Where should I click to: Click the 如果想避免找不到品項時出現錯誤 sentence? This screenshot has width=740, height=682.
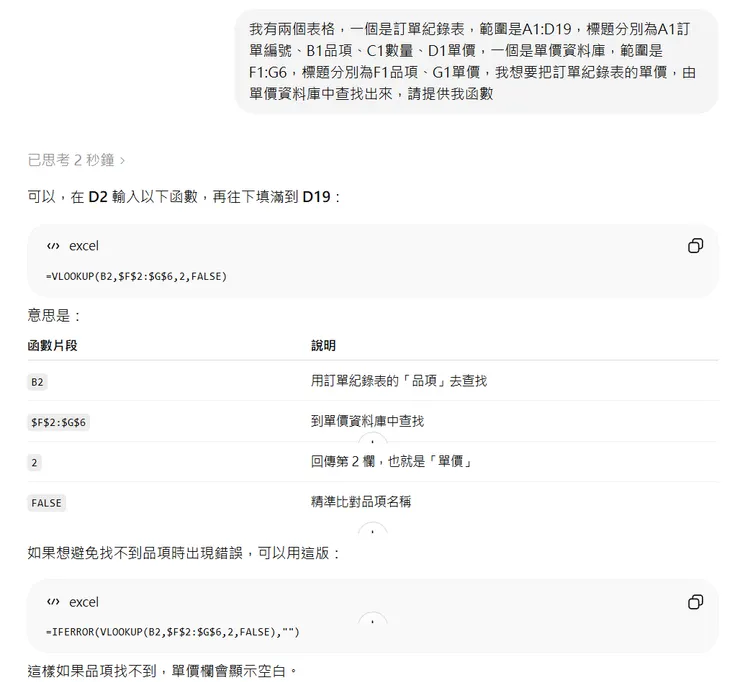click(184, 553)
